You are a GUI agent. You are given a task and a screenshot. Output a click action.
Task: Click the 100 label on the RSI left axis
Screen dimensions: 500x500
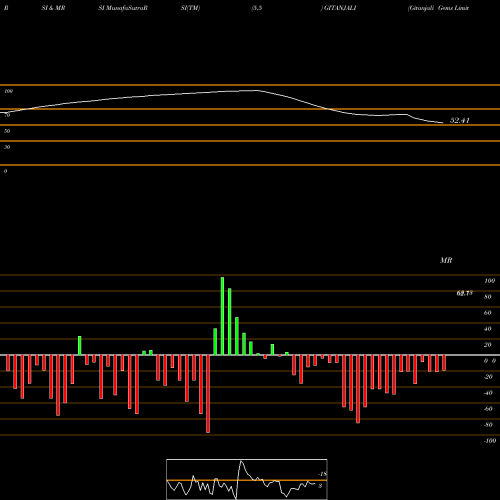pyautogui.click(x=8, y=91)
